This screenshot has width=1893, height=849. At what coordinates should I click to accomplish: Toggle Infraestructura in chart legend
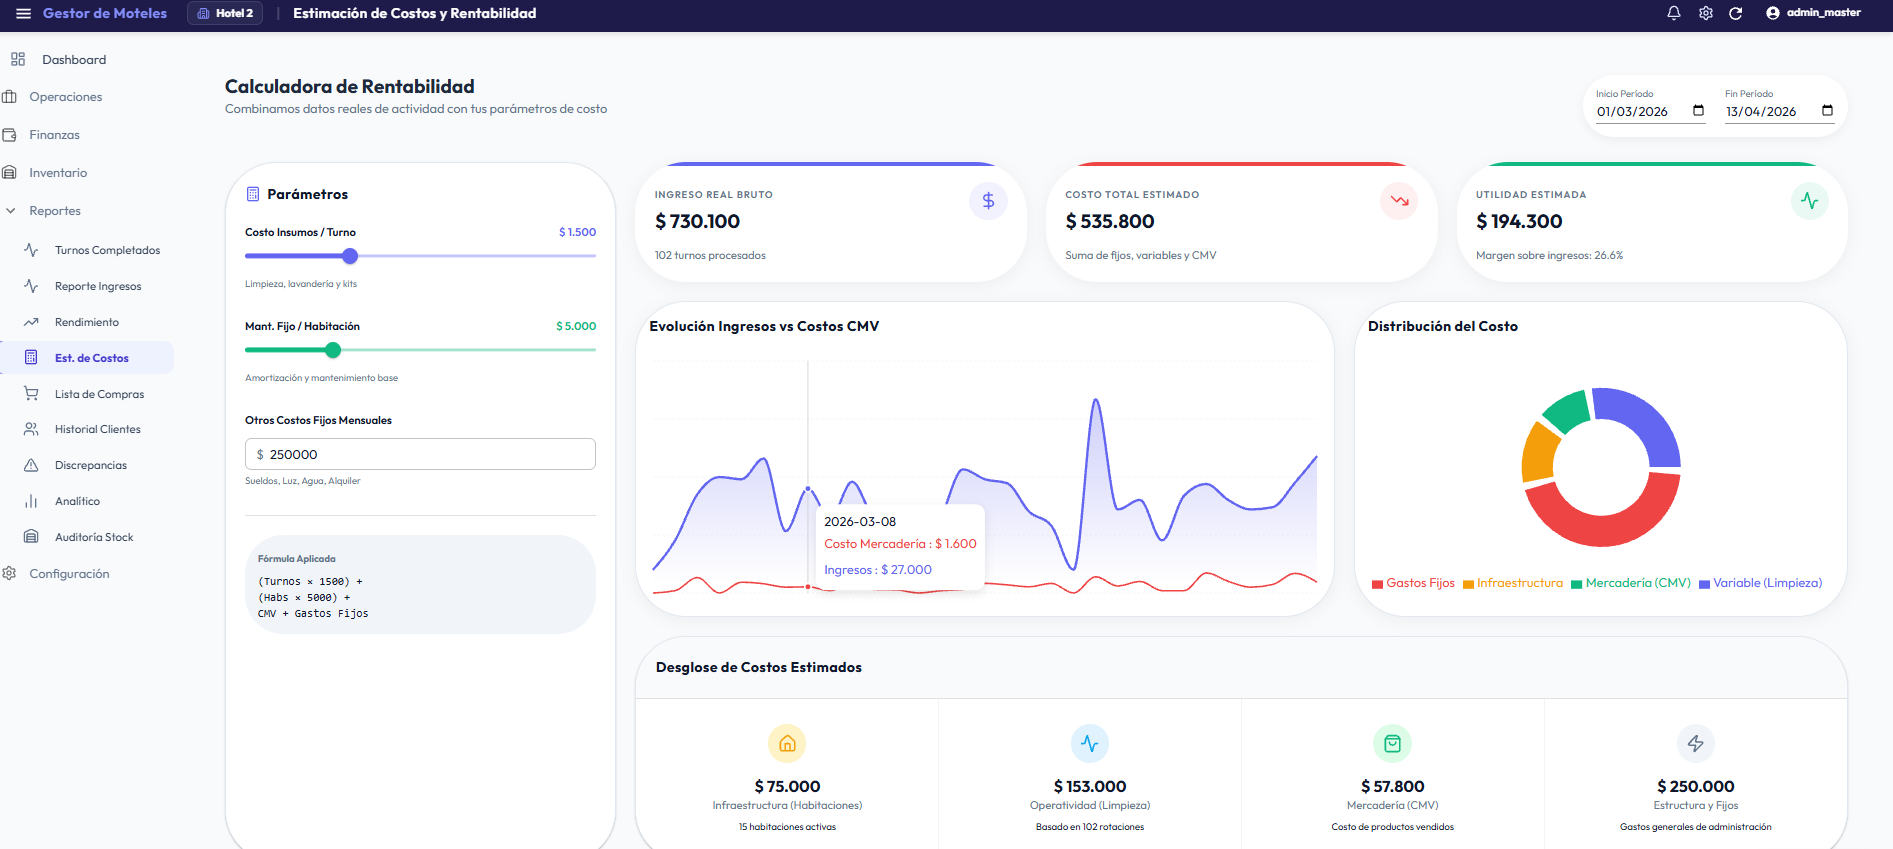[1512, 583]
